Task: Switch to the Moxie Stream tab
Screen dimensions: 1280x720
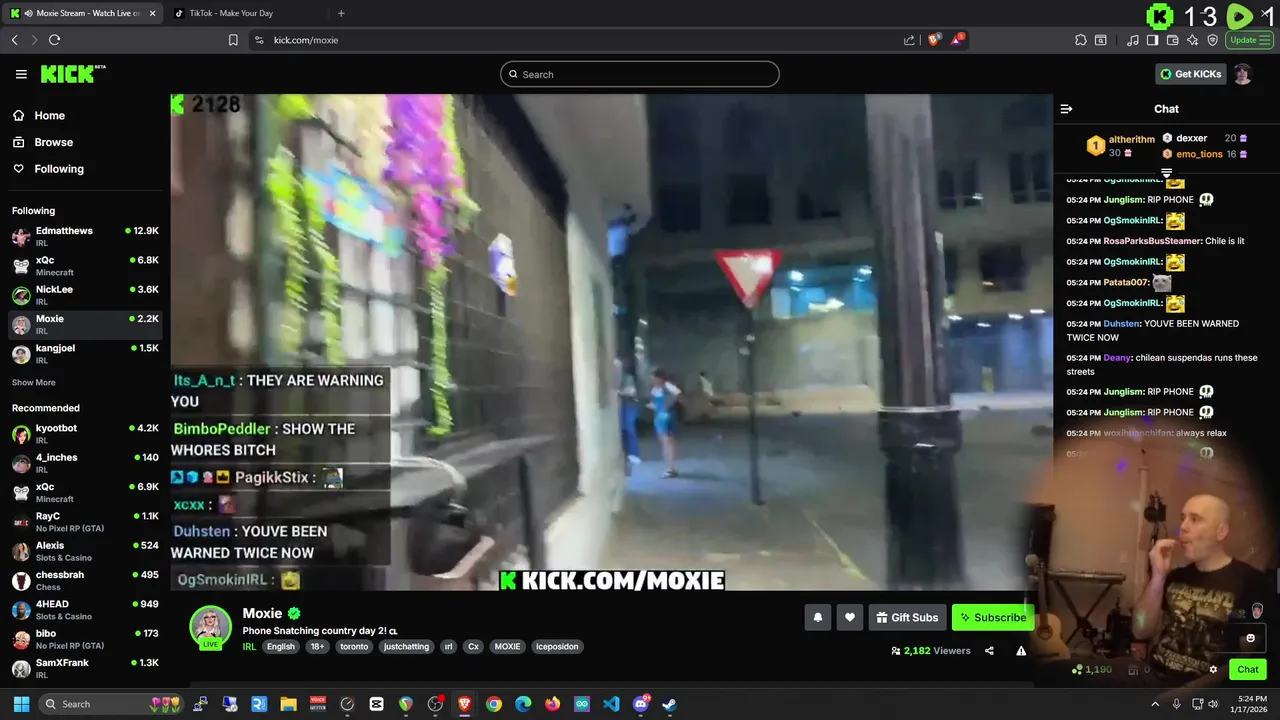Action: click(83, 13)
